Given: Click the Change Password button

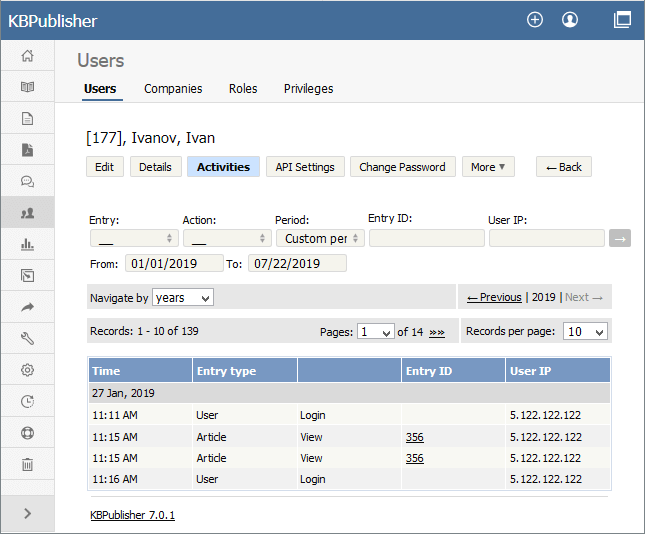Looking at the screenshot, I should 402,167.
